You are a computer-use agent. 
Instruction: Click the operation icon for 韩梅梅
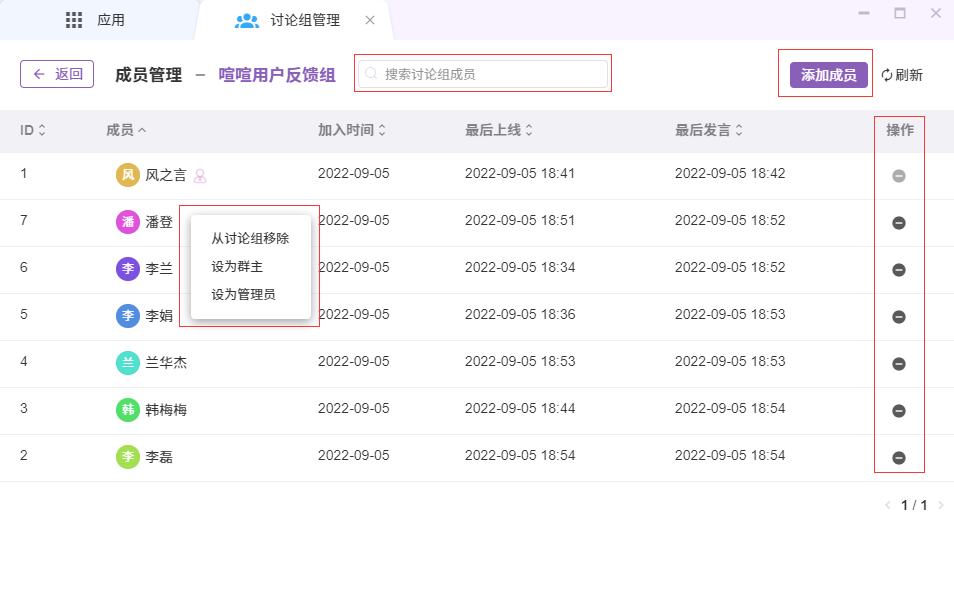click(898, 411)
